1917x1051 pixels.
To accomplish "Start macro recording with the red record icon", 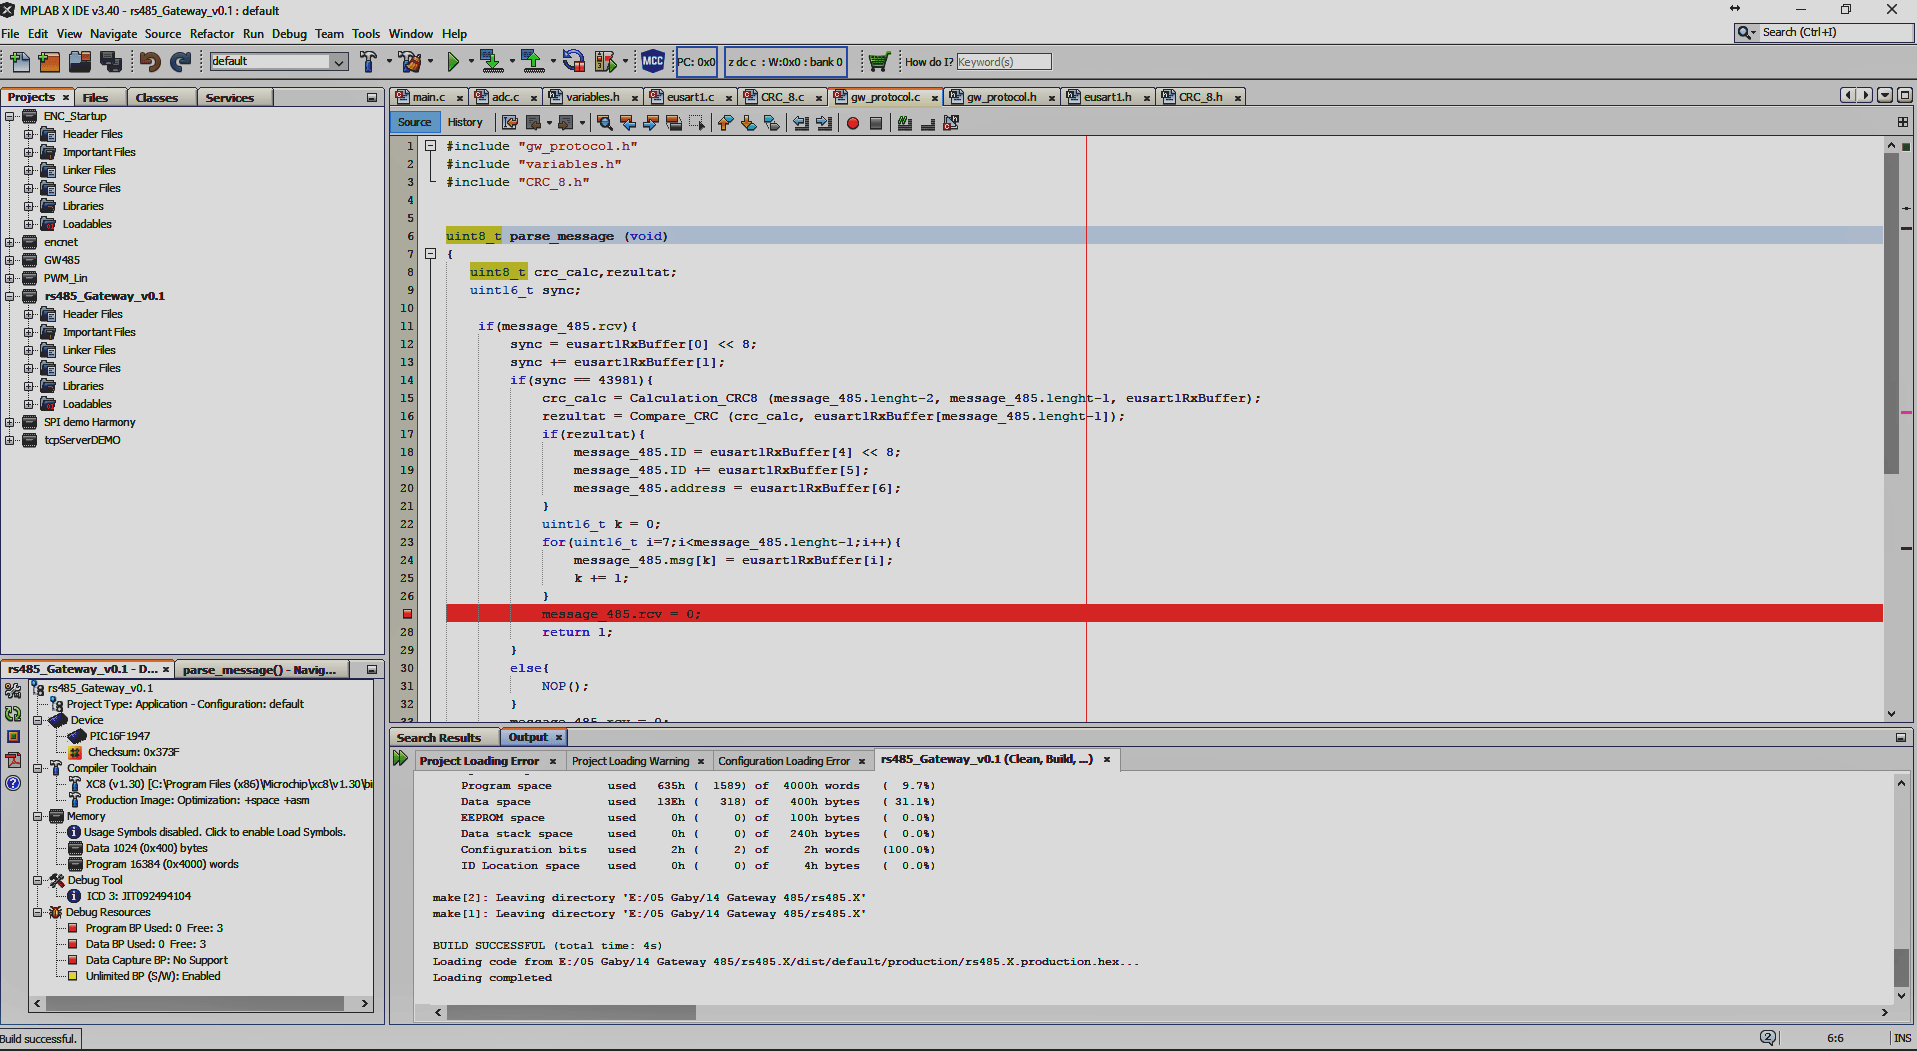I will [851, 123].
